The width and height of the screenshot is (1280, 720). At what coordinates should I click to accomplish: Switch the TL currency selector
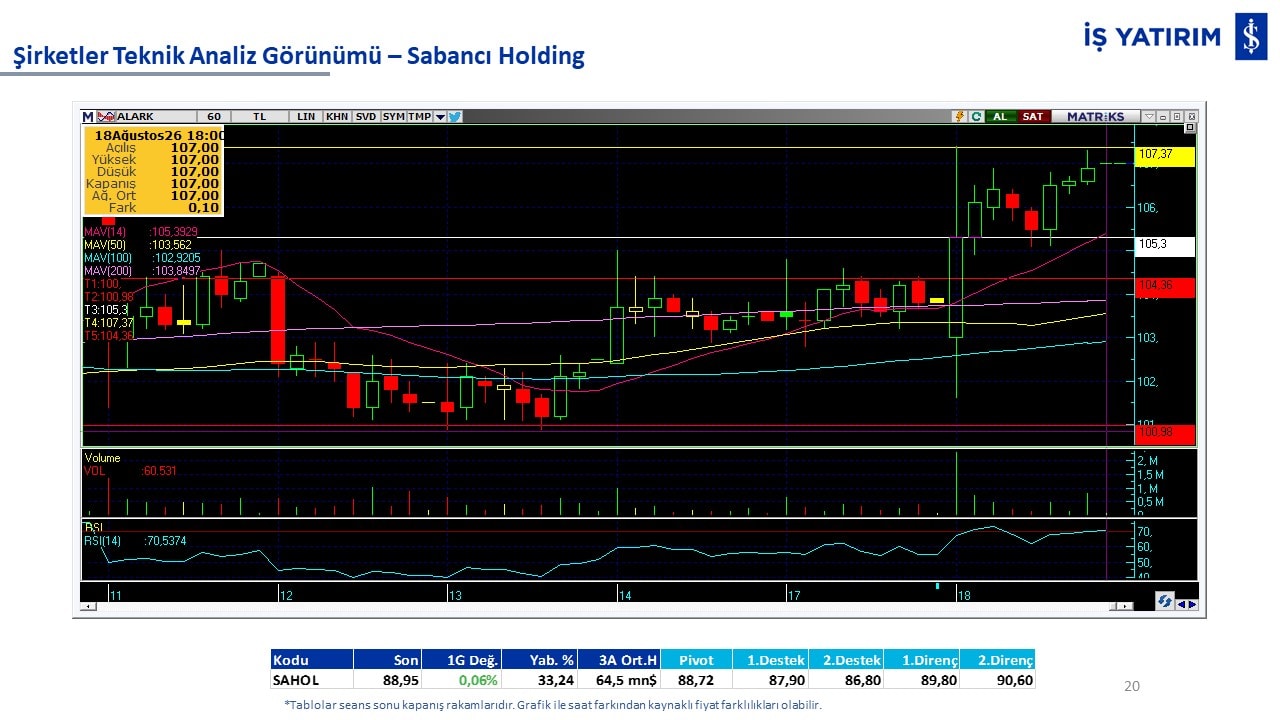click(260, 117)
